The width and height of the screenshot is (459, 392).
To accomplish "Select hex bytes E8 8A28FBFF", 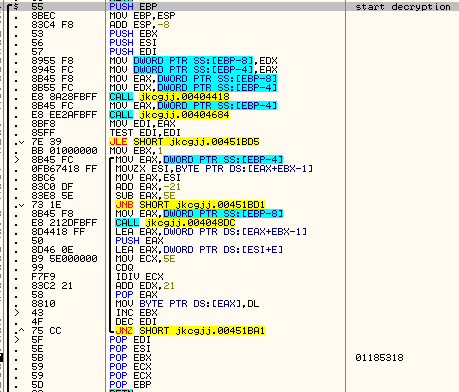I will (64, 97).
